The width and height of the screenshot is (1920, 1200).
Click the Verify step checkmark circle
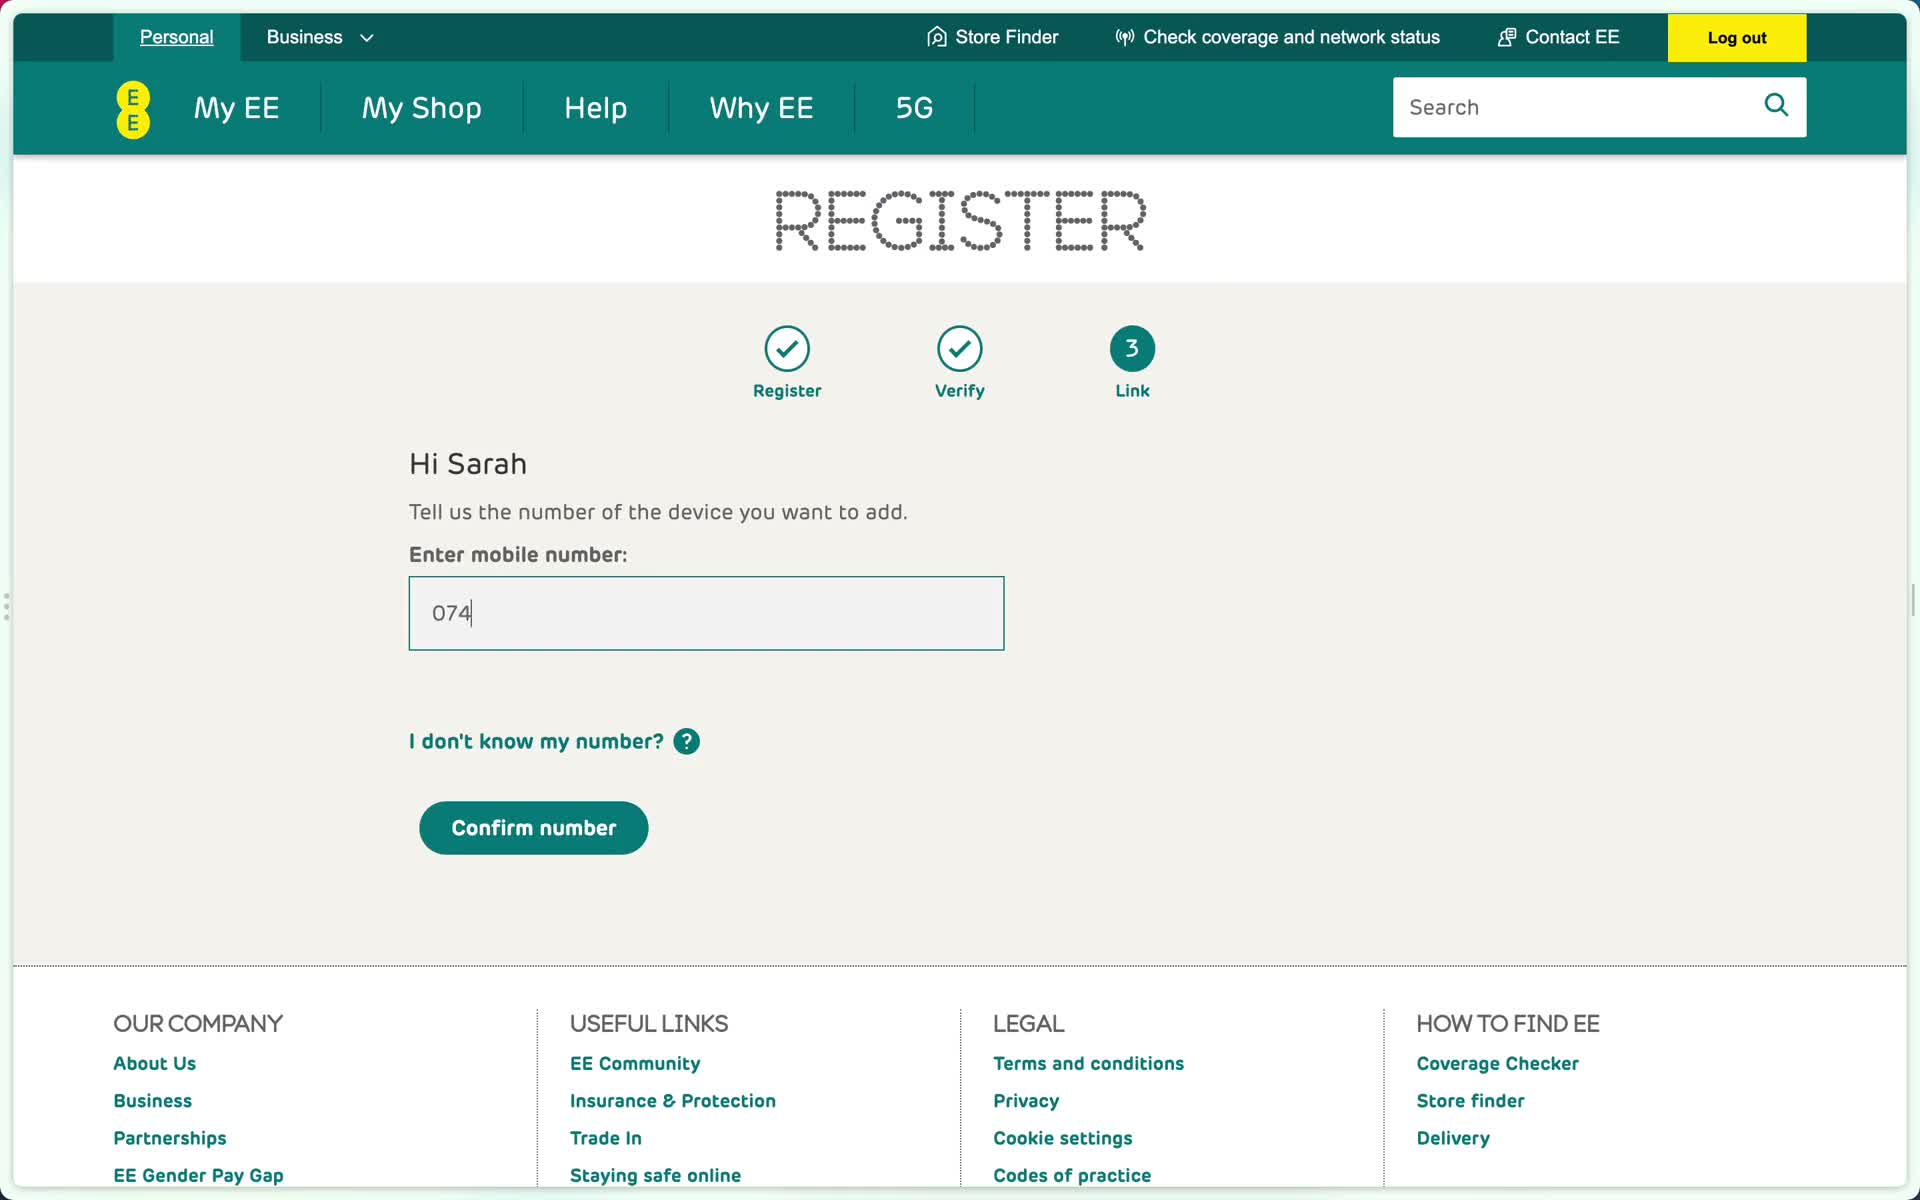pyautogui.click(x=960, y=348)
